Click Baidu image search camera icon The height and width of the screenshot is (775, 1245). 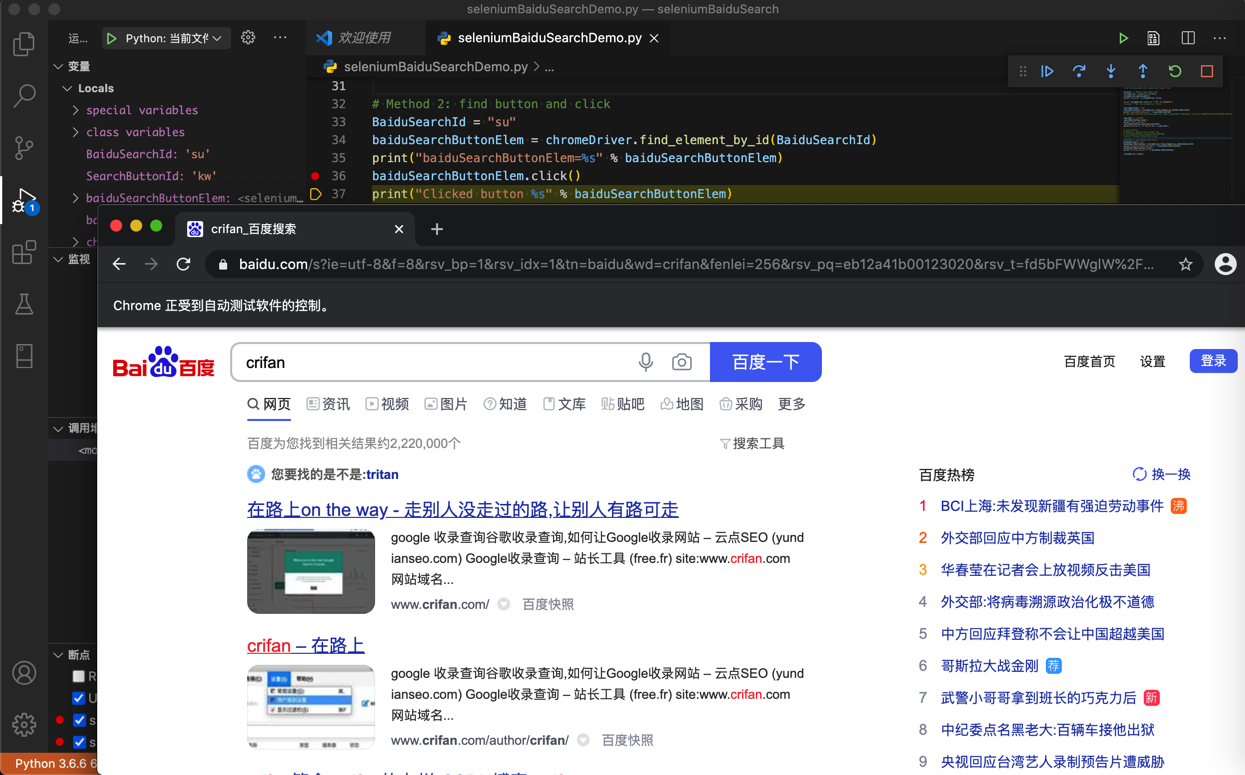pyautogui.click(x=682, y=362)
